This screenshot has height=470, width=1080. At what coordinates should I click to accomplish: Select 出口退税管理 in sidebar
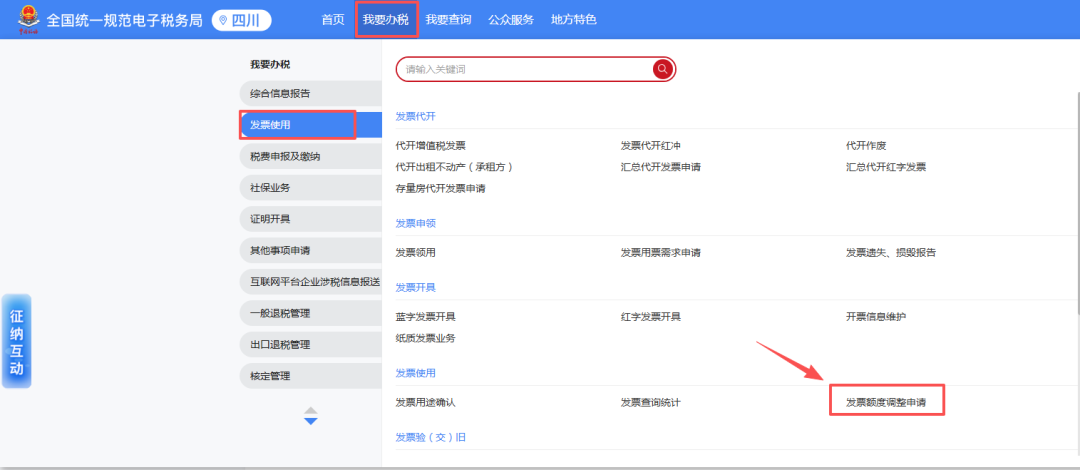[x=311, y=345]
